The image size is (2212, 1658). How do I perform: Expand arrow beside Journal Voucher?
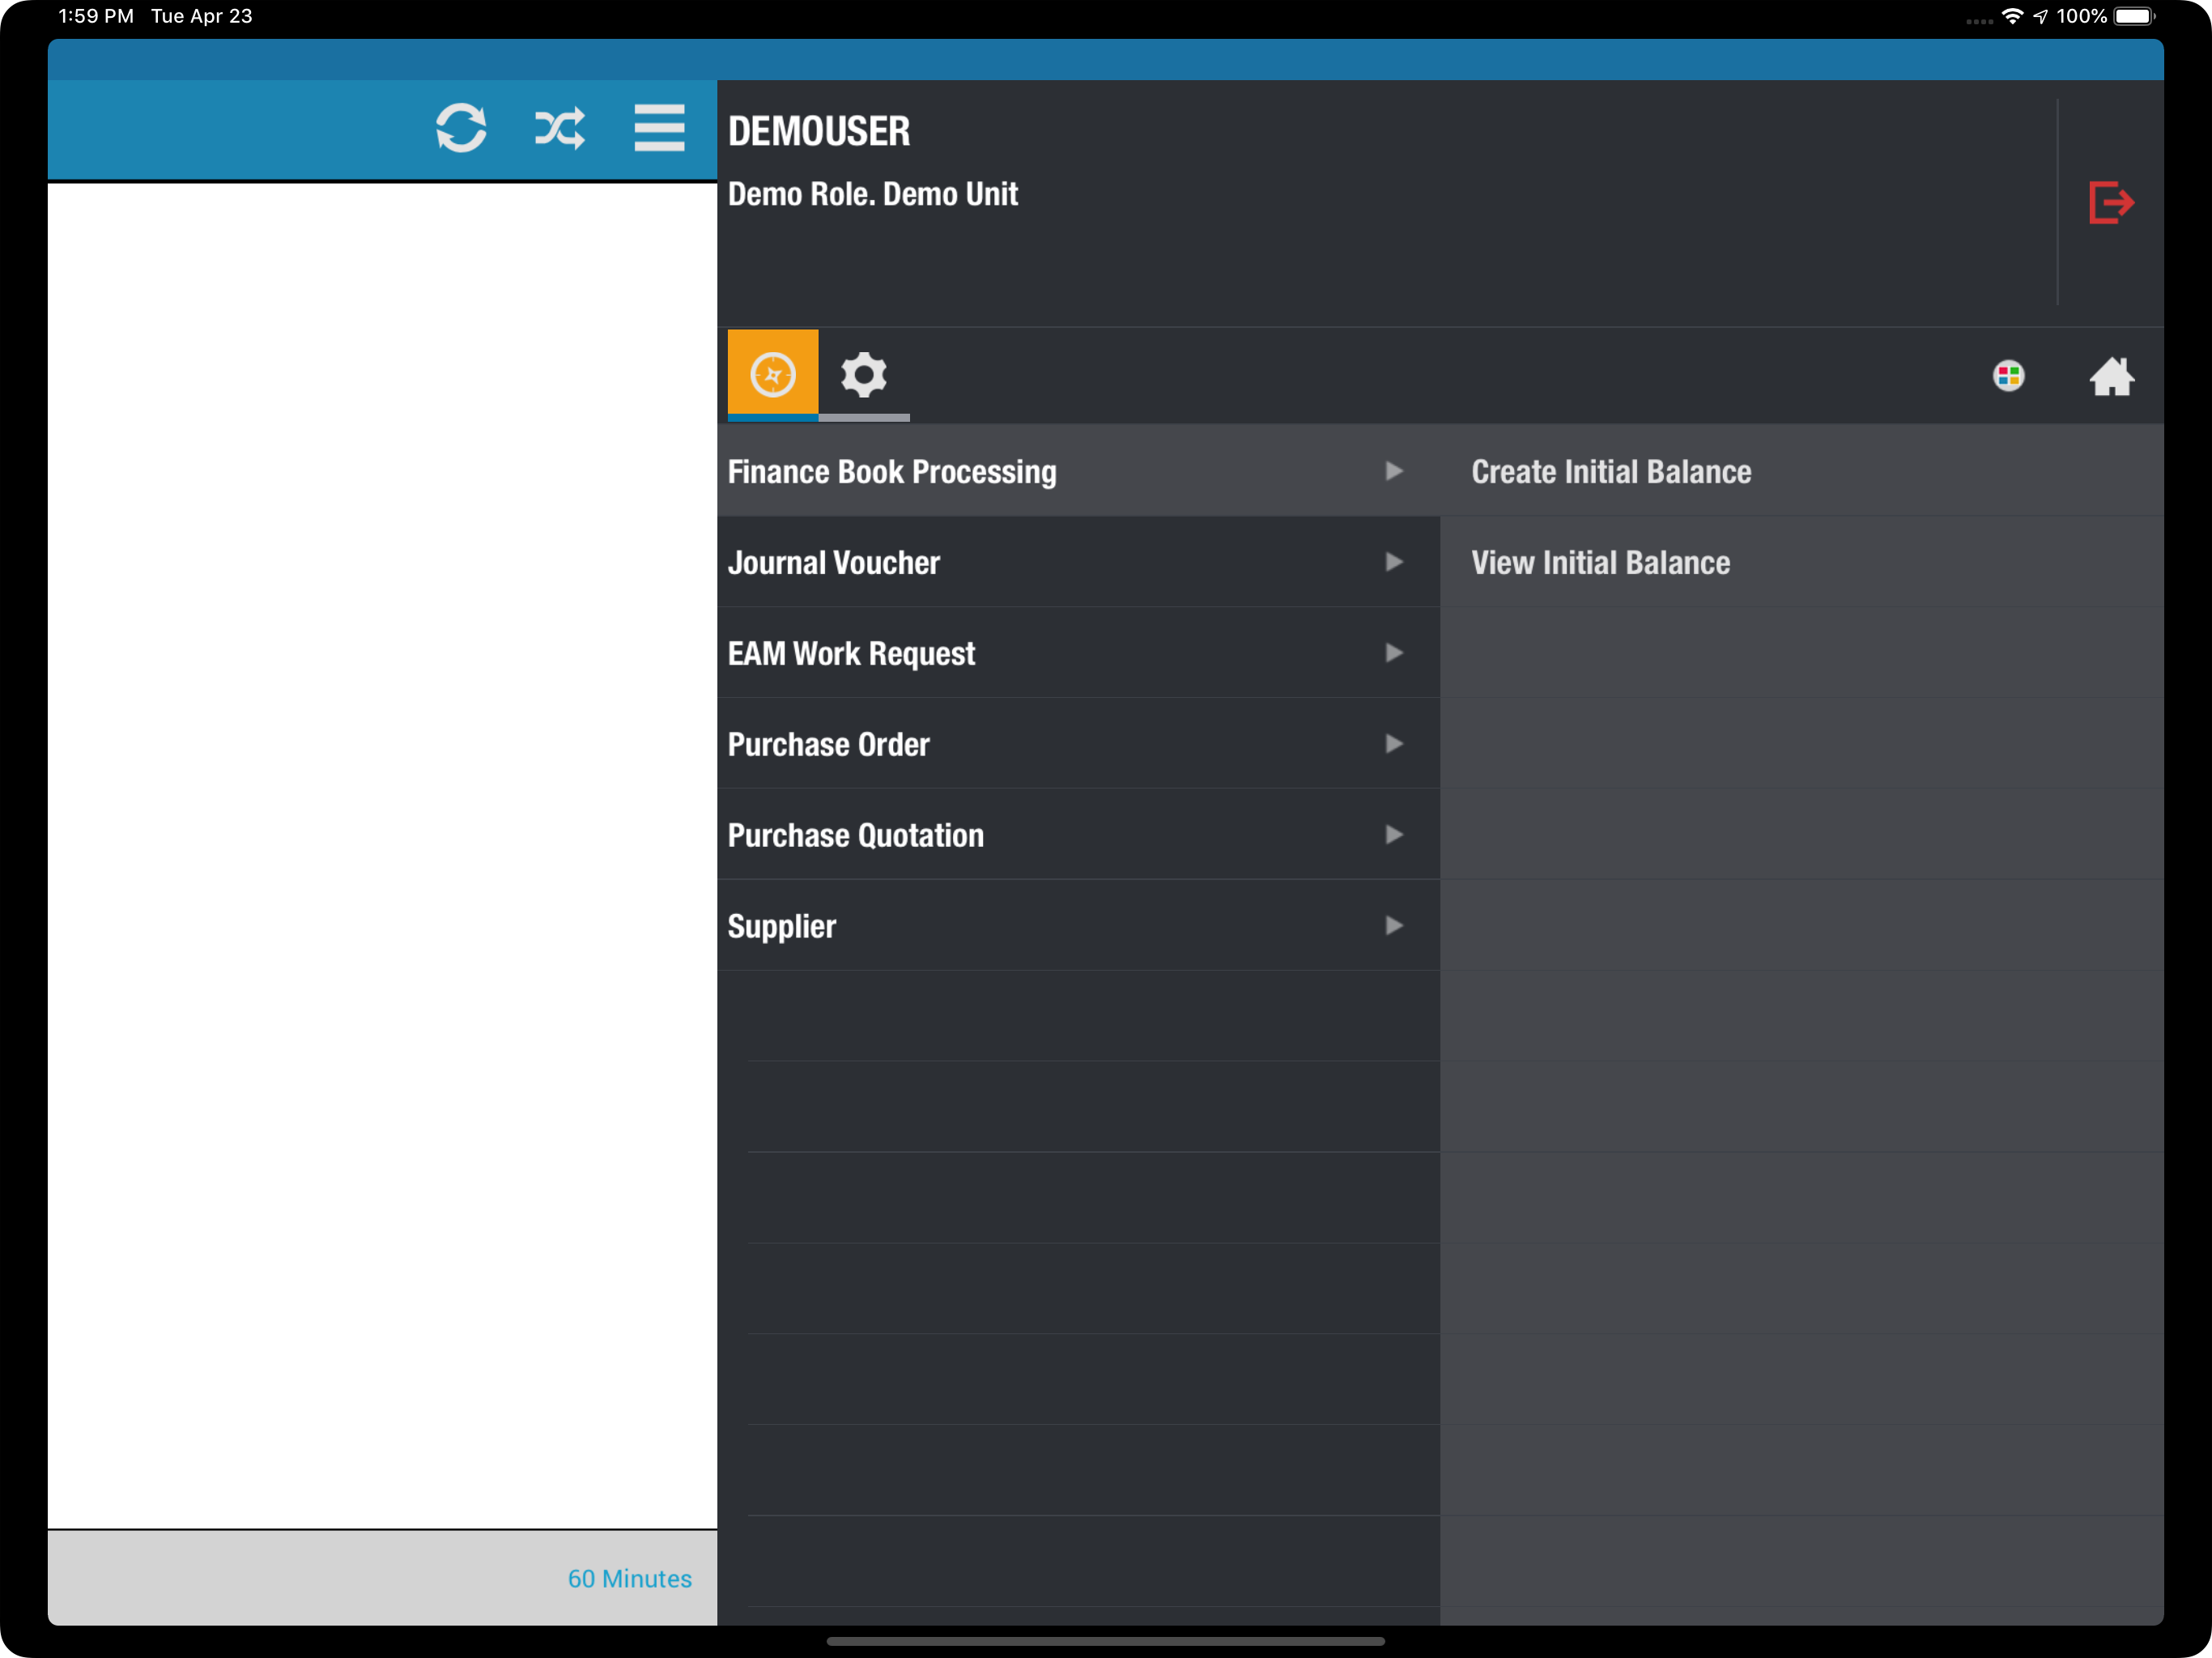tap(1394, 562)
